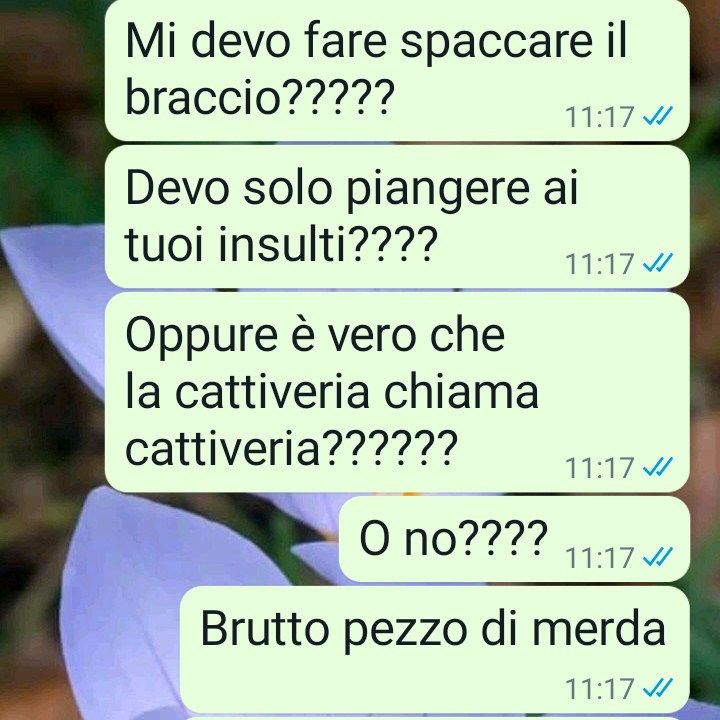This screenshot has height=720, width=720.
Task: Click 11:17 timestamp of 'insulti' message
Action: [x=600, y=264]
